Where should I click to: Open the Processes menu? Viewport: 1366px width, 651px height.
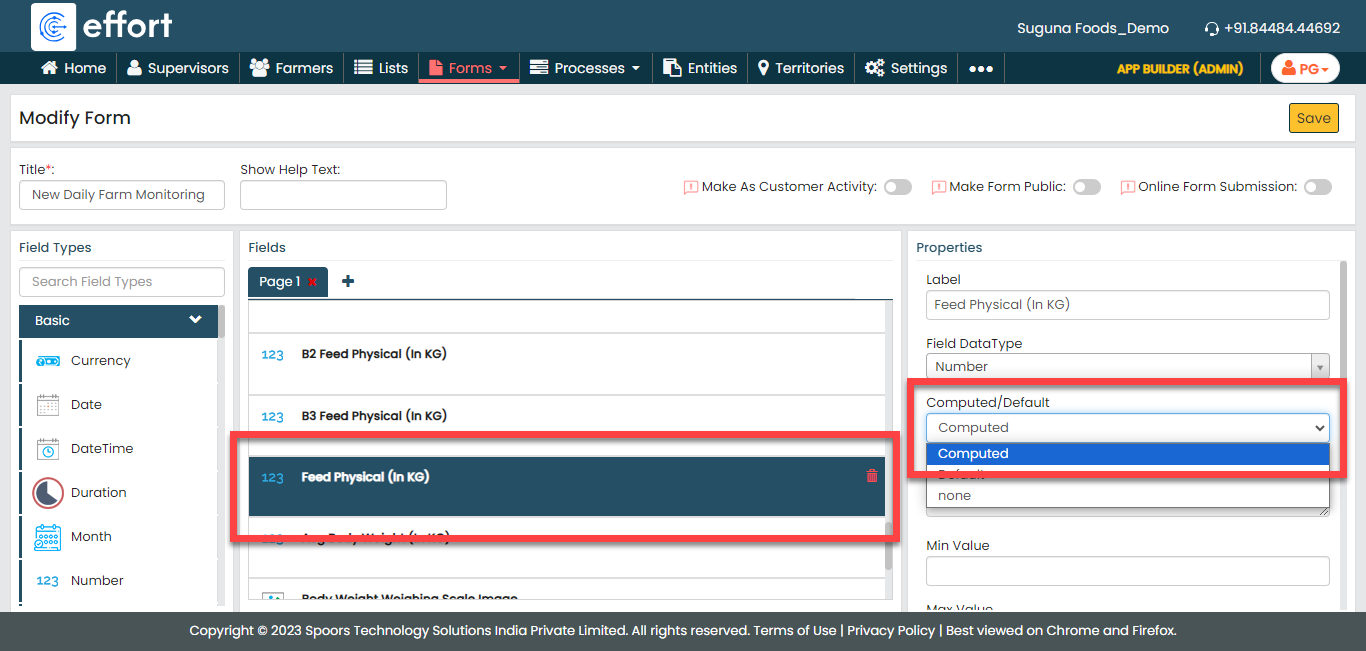click(585, 68)
